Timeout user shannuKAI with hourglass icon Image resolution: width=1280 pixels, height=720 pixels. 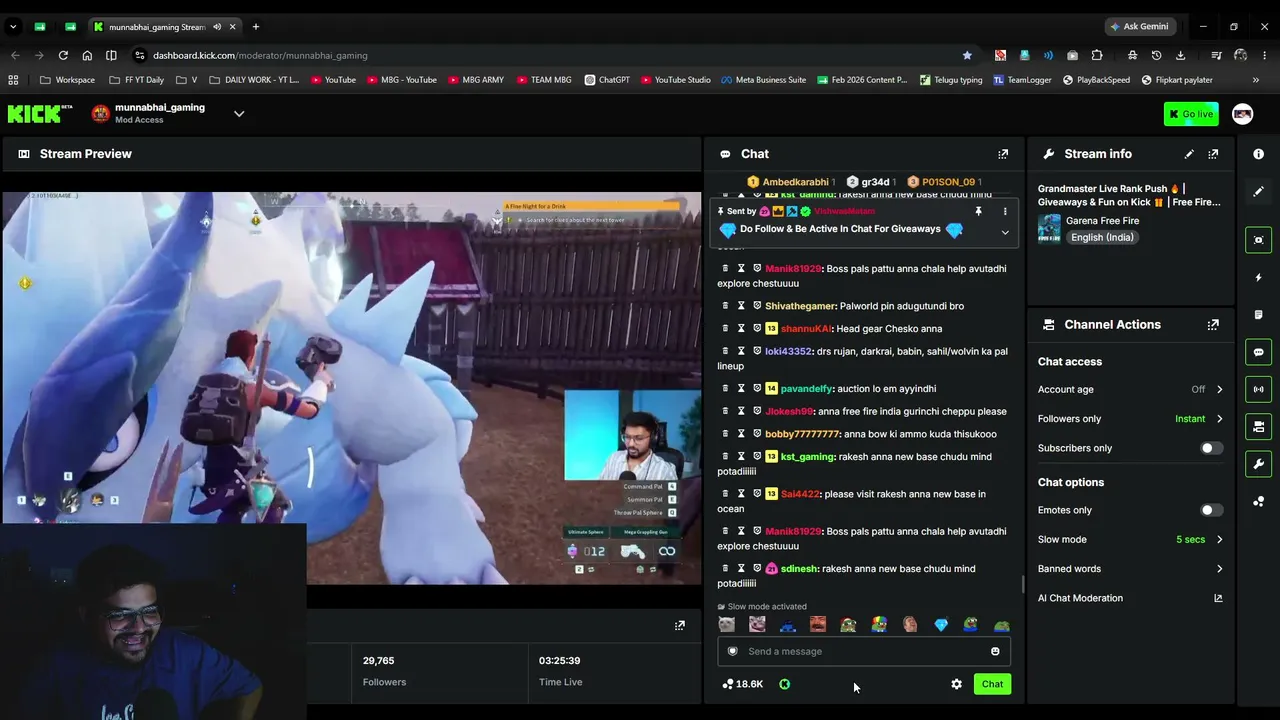coord(741,329)
